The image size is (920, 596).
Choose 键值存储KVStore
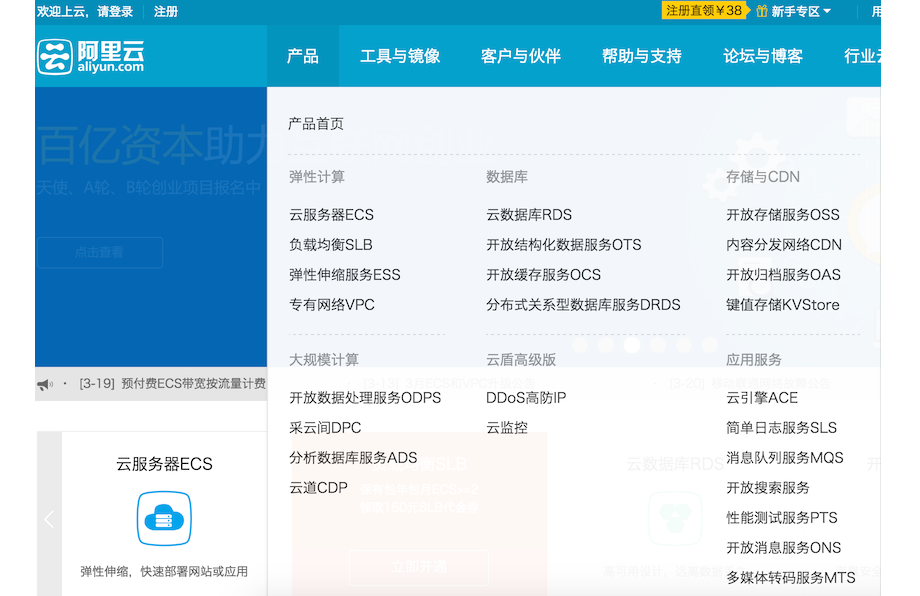point(783,304)
